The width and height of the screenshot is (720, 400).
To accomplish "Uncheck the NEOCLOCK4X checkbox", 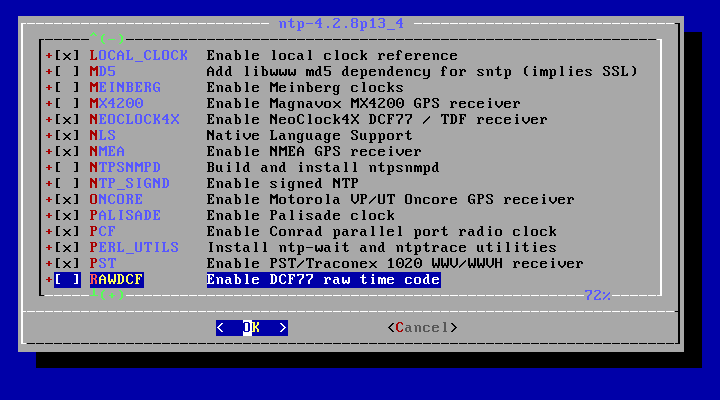I will click(68, 120).
